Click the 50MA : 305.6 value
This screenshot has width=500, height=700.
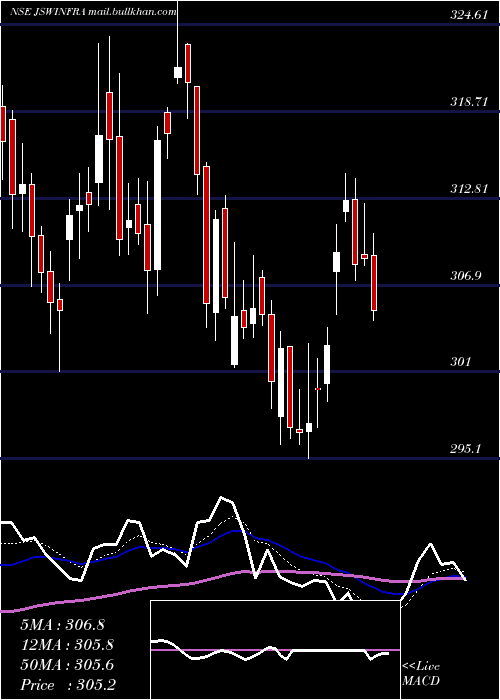pyautogui.click(x=67, y=665)
